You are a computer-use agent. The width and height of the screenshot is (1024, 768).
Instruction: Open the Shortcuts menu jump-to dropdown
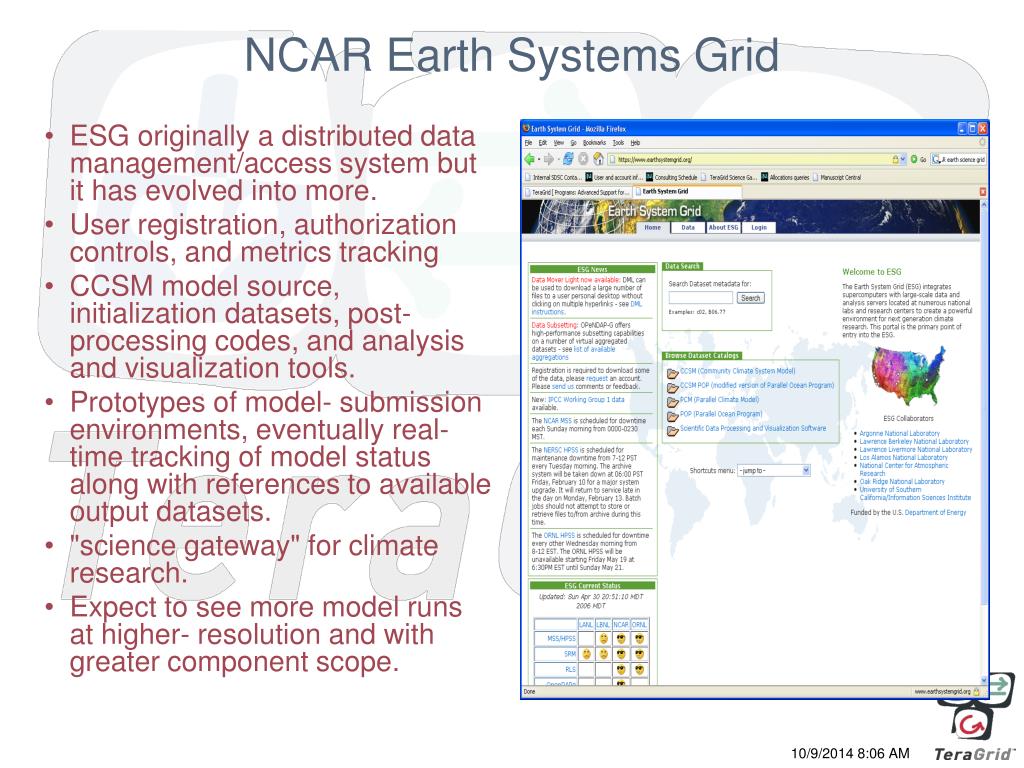774,471
